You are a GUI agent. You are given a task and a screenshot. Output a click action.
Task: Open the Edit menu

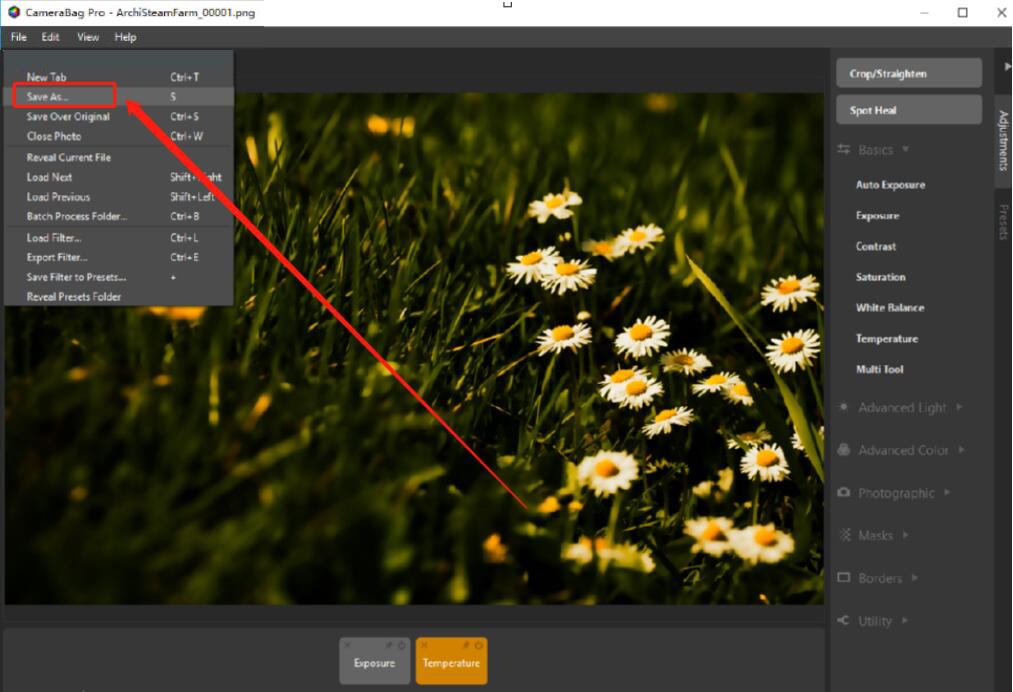point(50,37)
